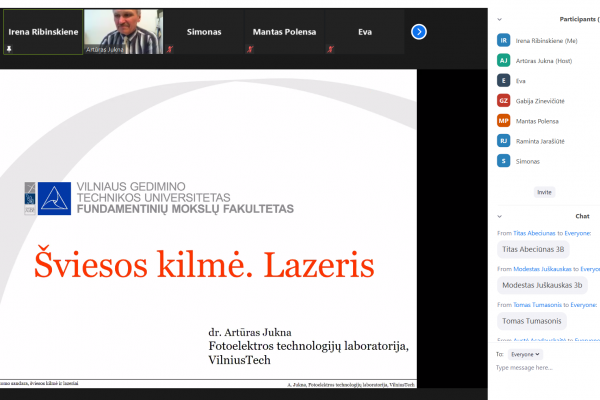Select Artūras Jukna video thumbnail
The image size is (600, 400).
[x=124, y=32]
